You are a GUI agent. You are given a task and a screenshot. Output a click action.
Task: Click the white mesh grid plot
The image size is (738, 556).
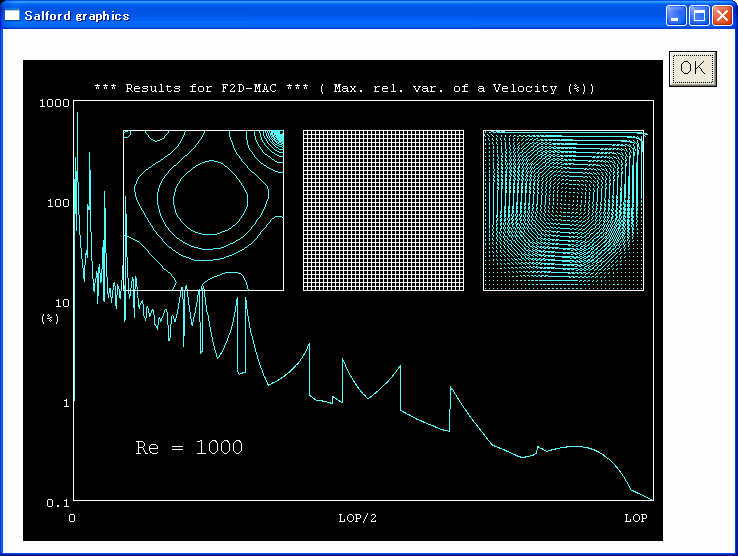(x=384, y=210)
